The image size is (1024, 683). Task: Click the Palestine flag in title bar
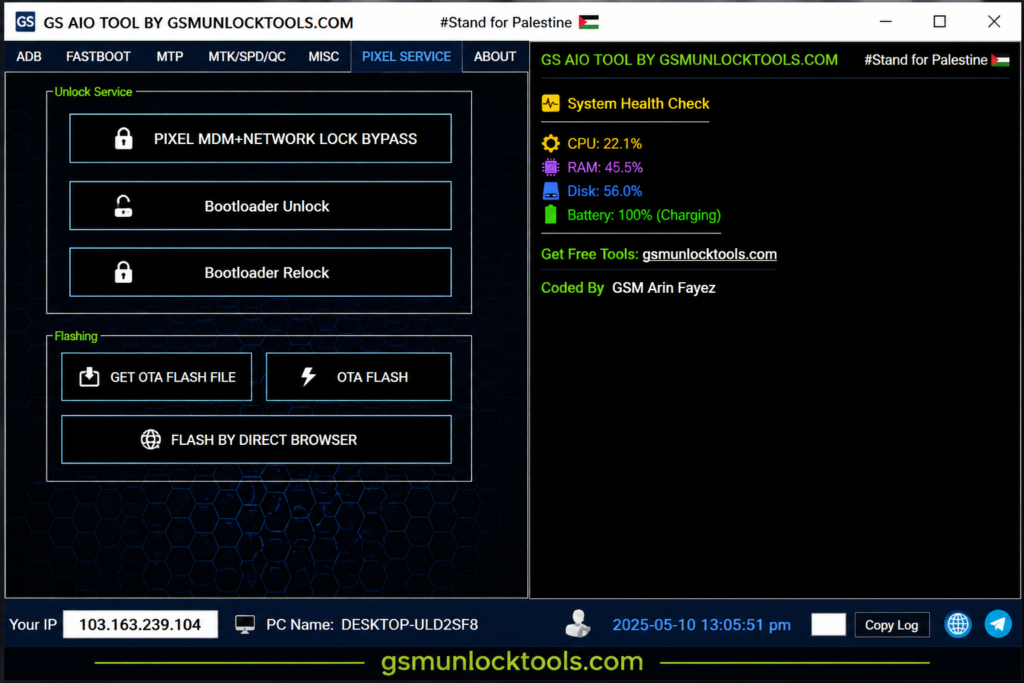click(x=588, y=22)
